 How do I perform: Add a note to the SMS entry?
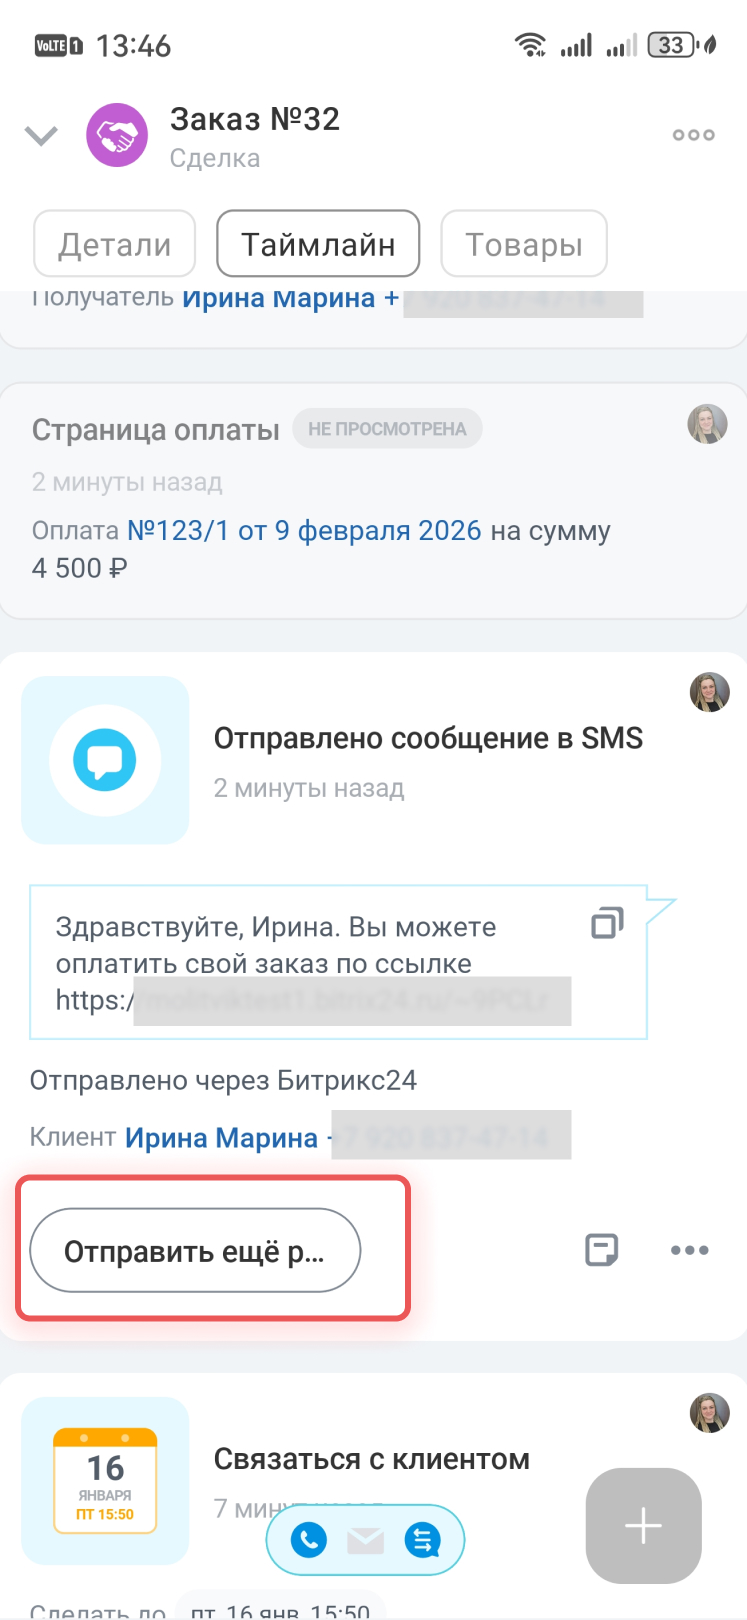click(601, 1250)
